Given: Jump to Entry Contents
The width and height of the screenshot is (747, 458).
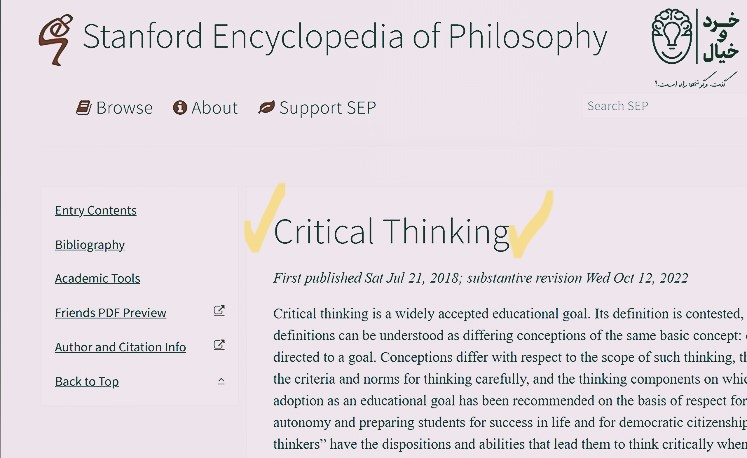Looking at the screenshot, I should click(96, 210).
